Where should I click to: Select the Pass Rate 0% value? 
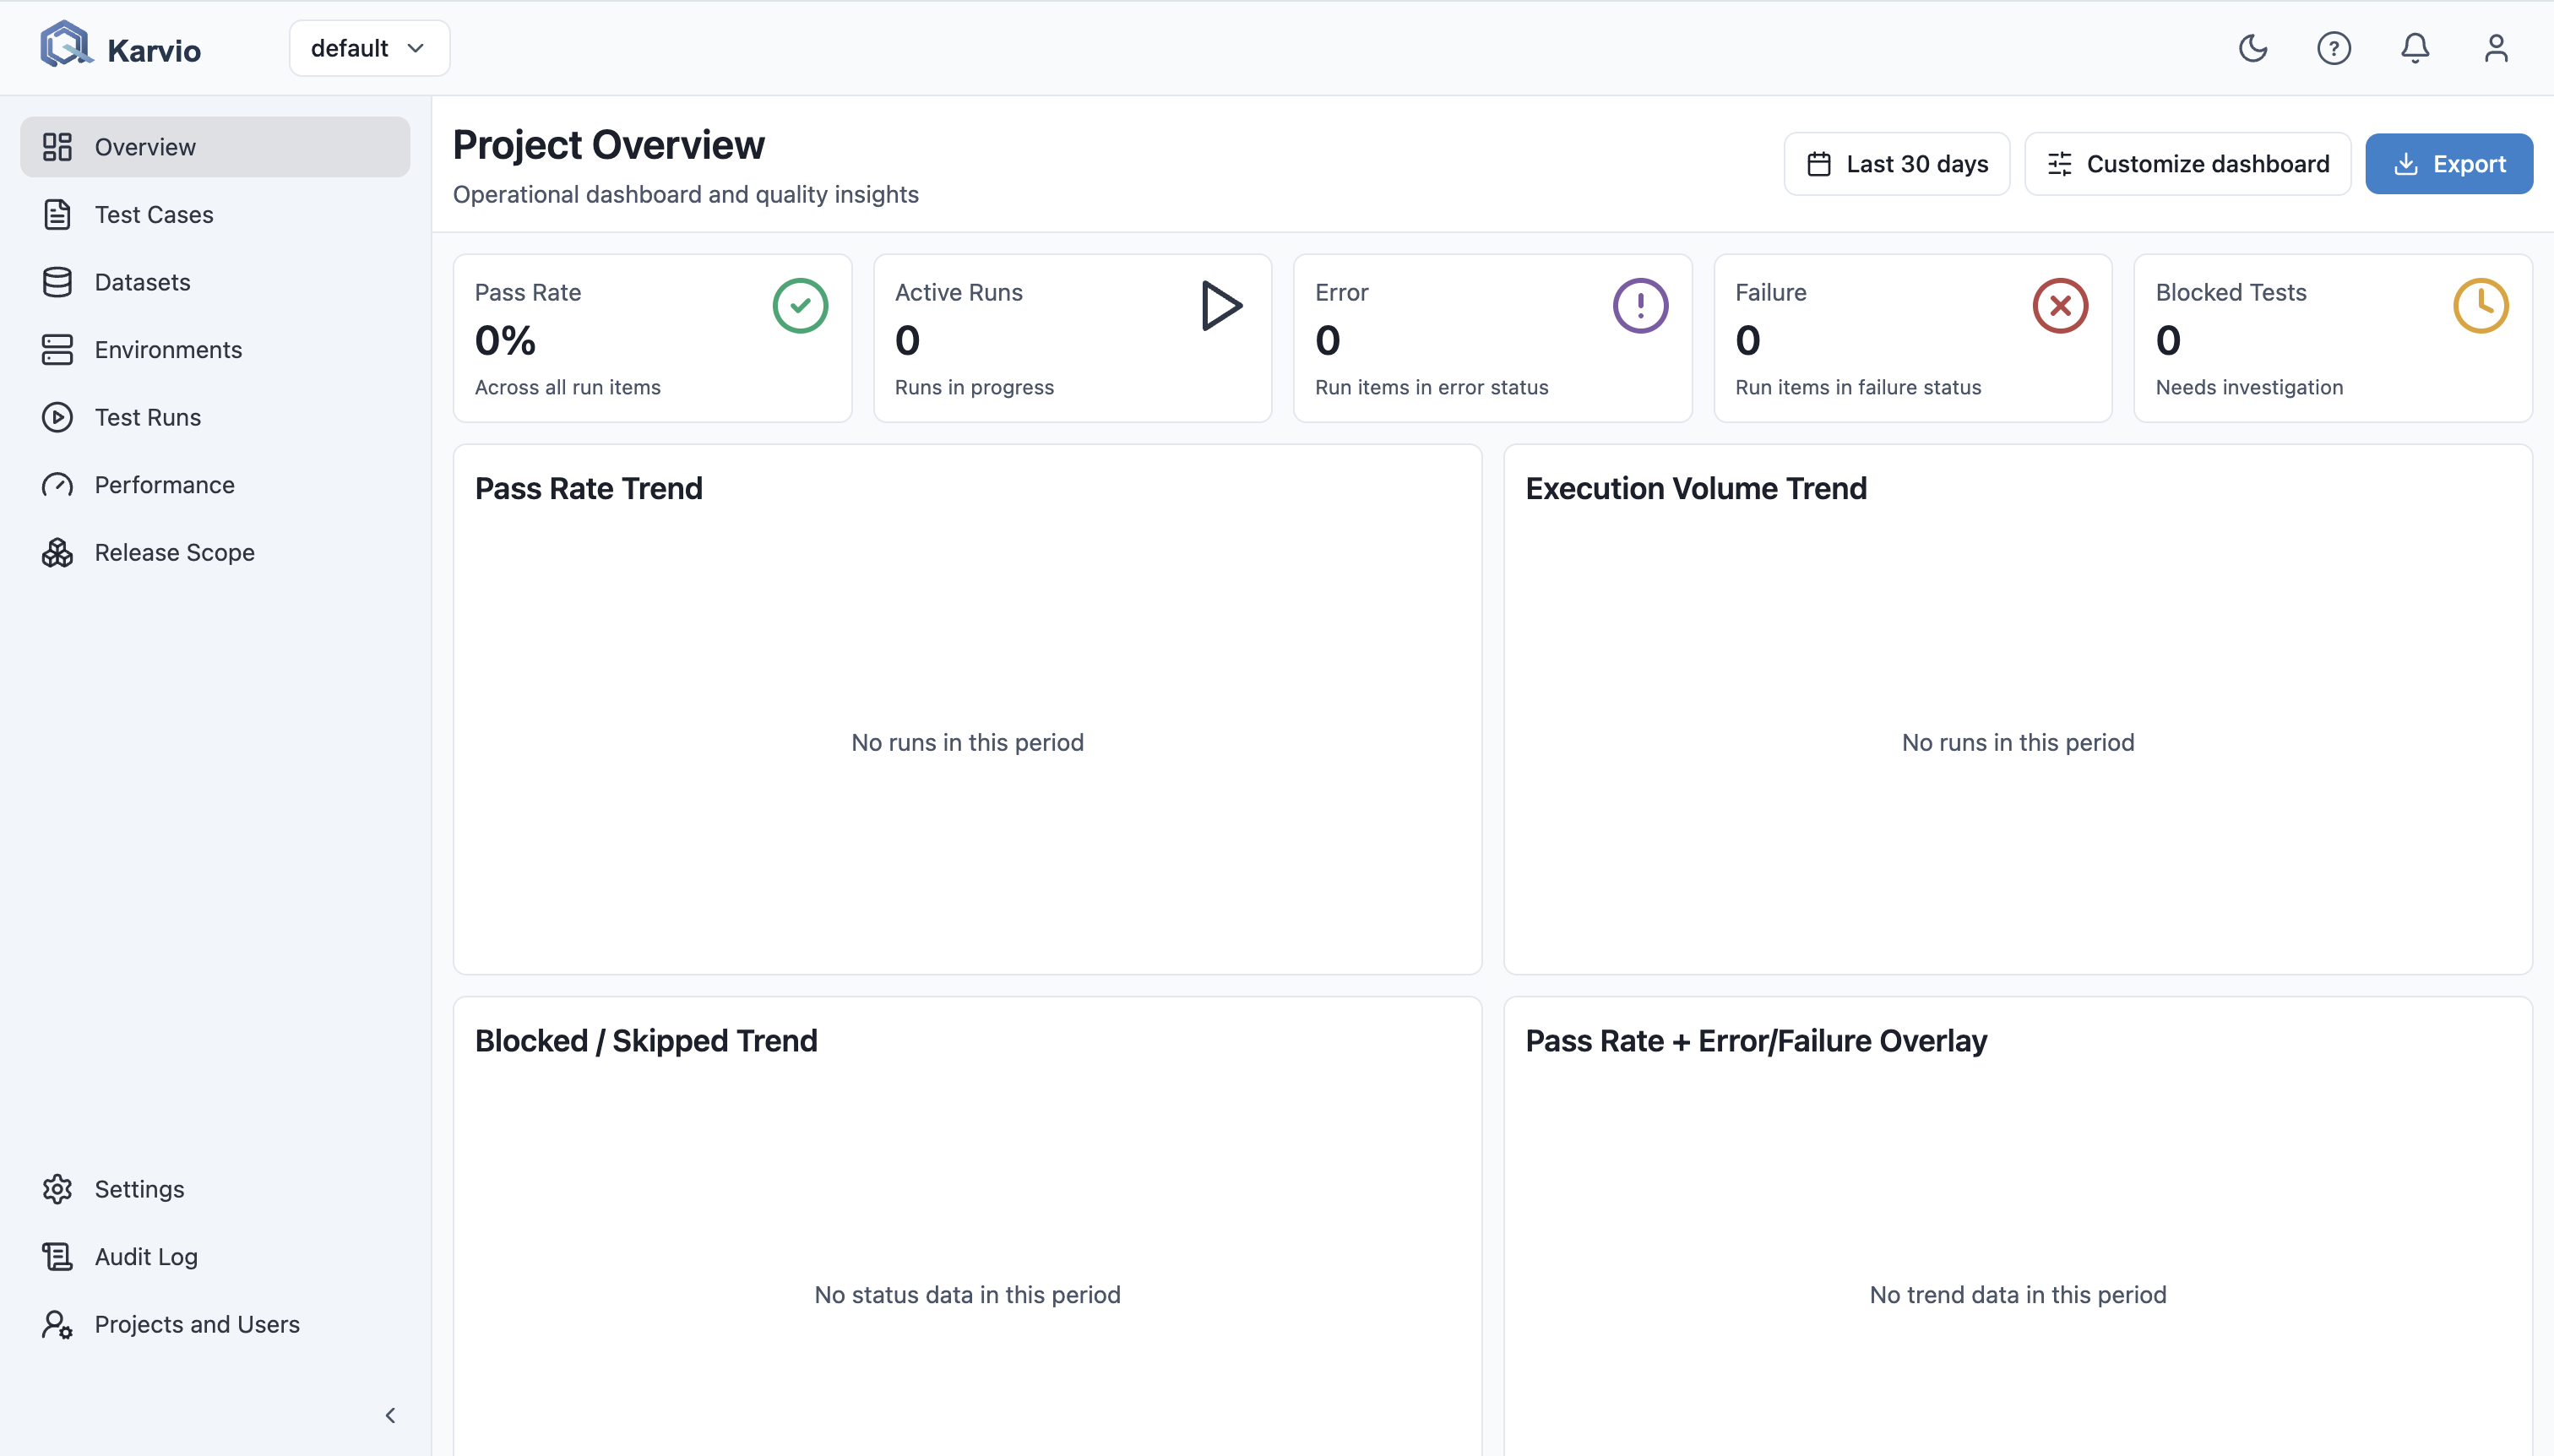(x=505, y=341)
